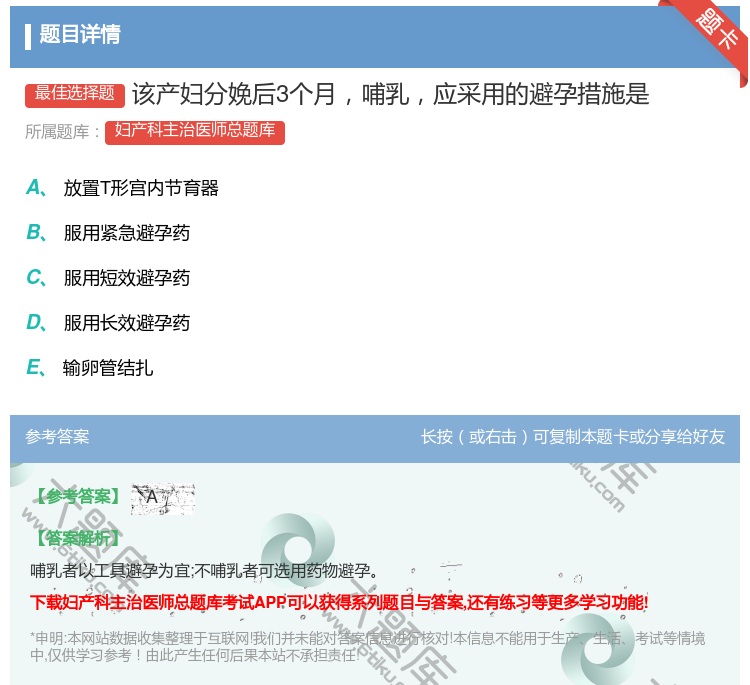Screen dimensions: 750x685
Task: Open the 妇产科主治医师总题库 link
Action: point(195,132)
